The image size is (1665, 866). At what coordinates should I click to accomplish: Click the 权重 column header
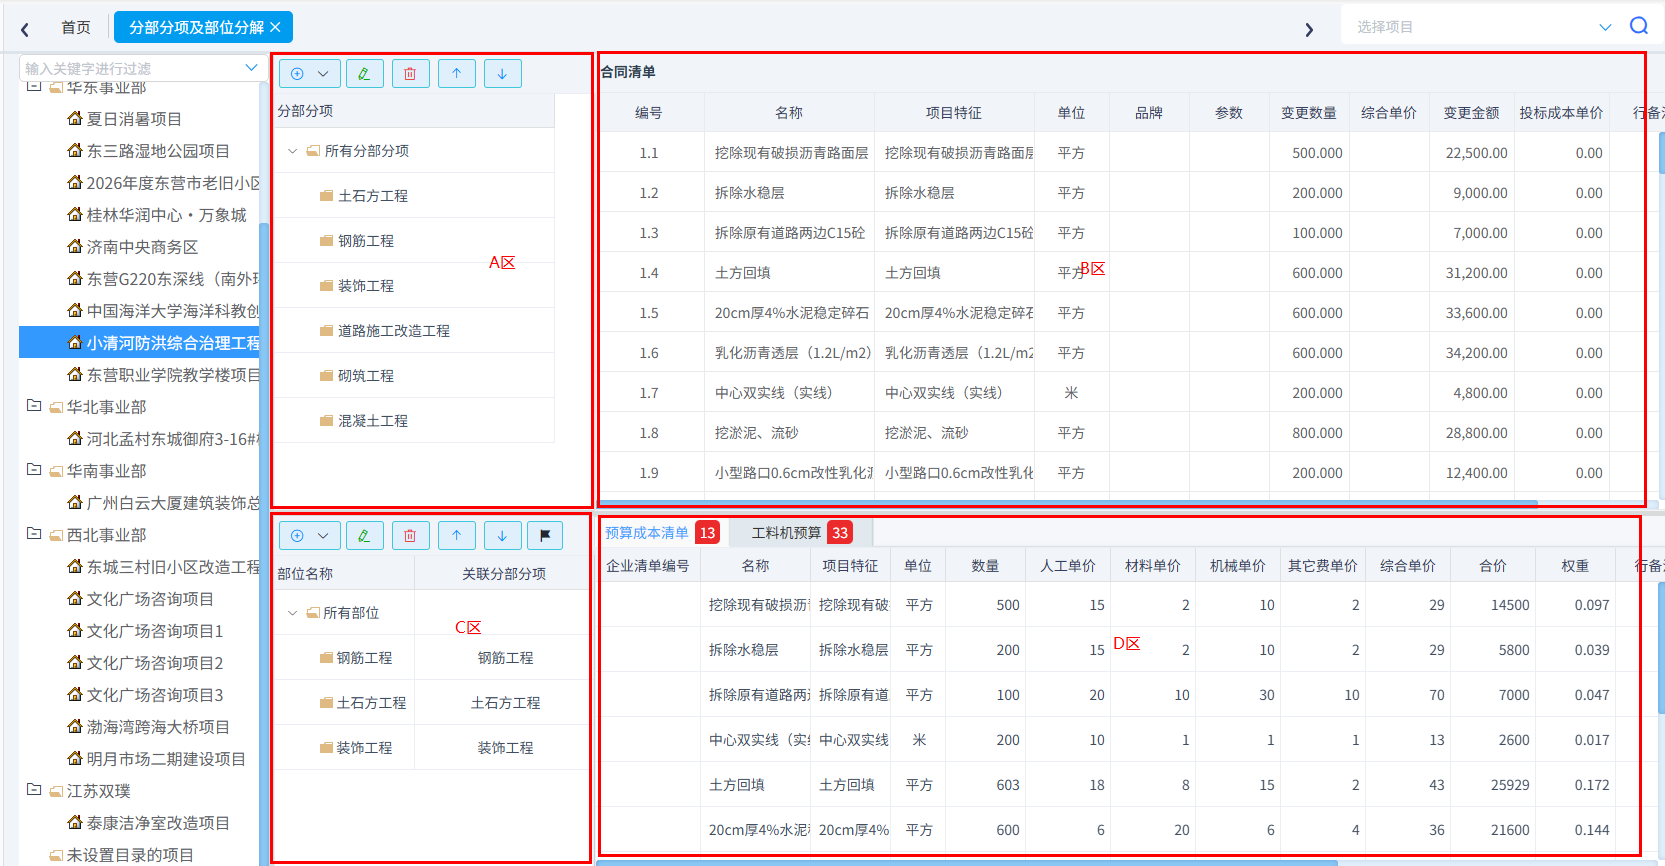point(1575,566)
